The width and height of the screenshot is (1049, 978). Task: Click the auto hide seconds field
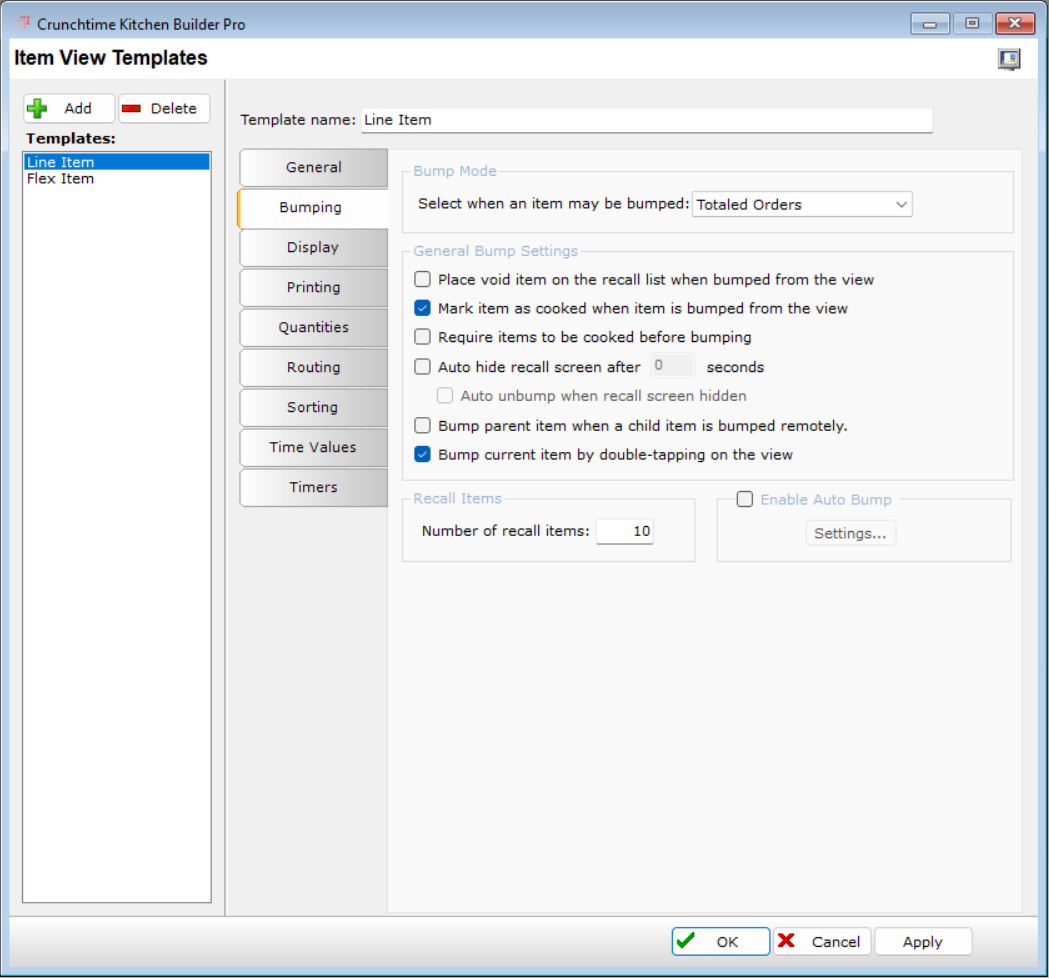(x=672, y=365)
